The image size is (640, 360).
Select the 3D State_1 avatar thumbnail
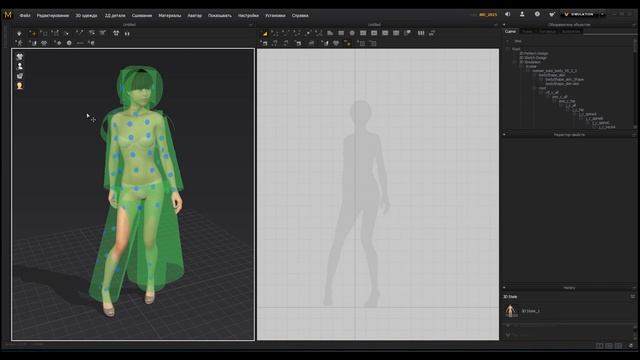511,311
